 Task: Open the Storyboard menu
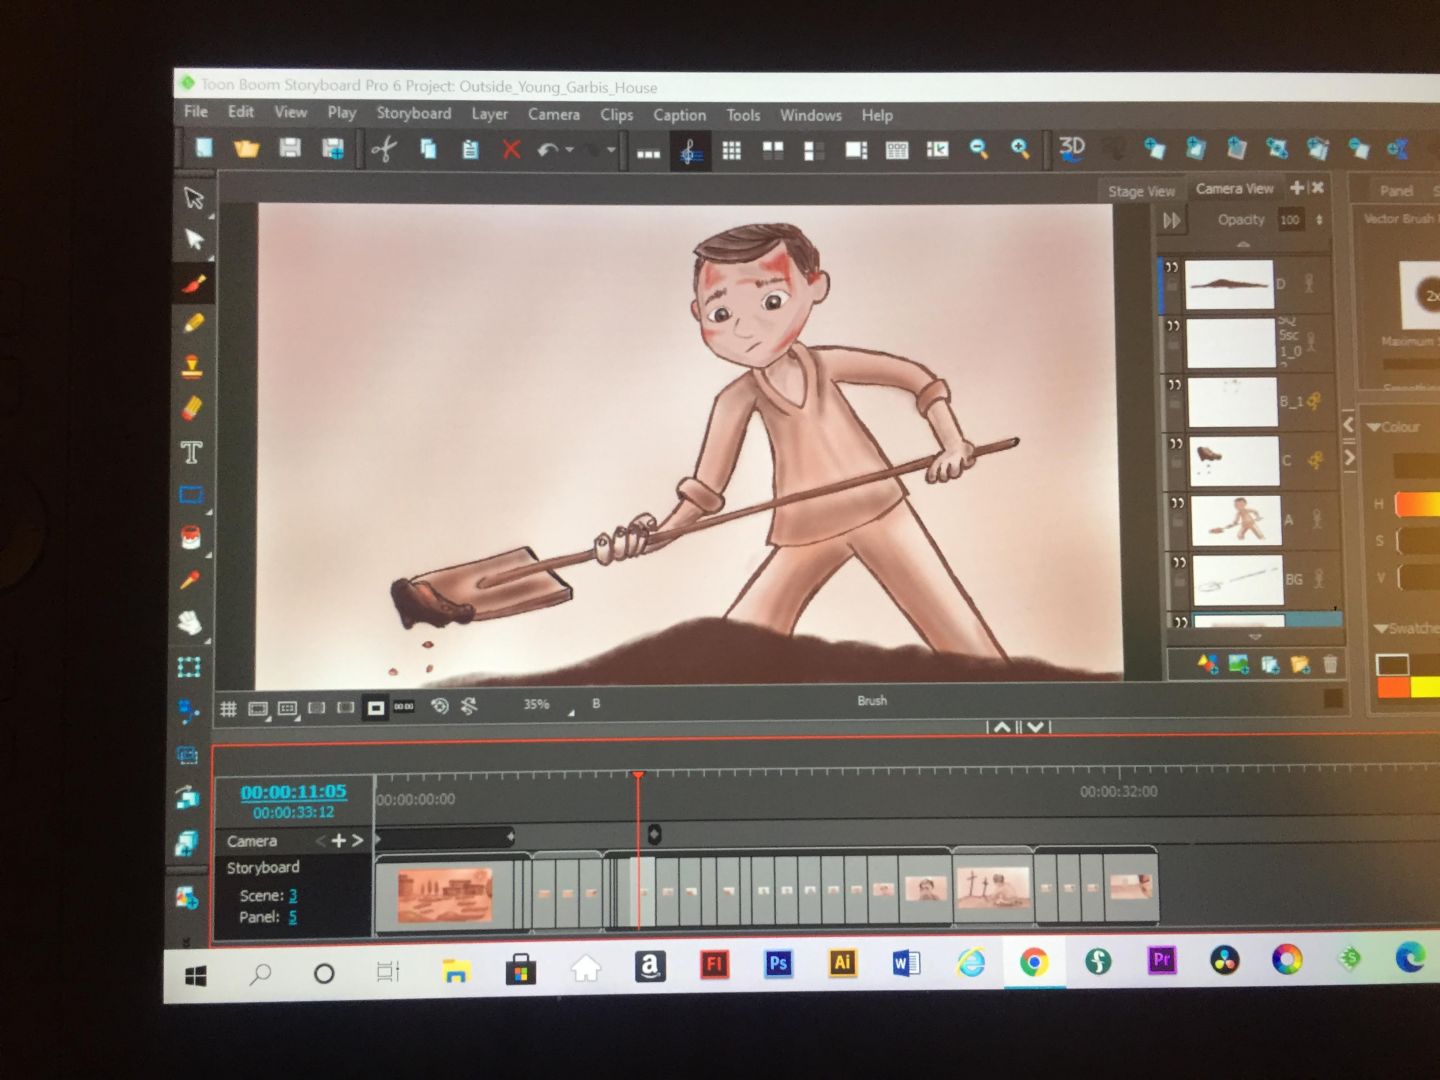[413, 114]
